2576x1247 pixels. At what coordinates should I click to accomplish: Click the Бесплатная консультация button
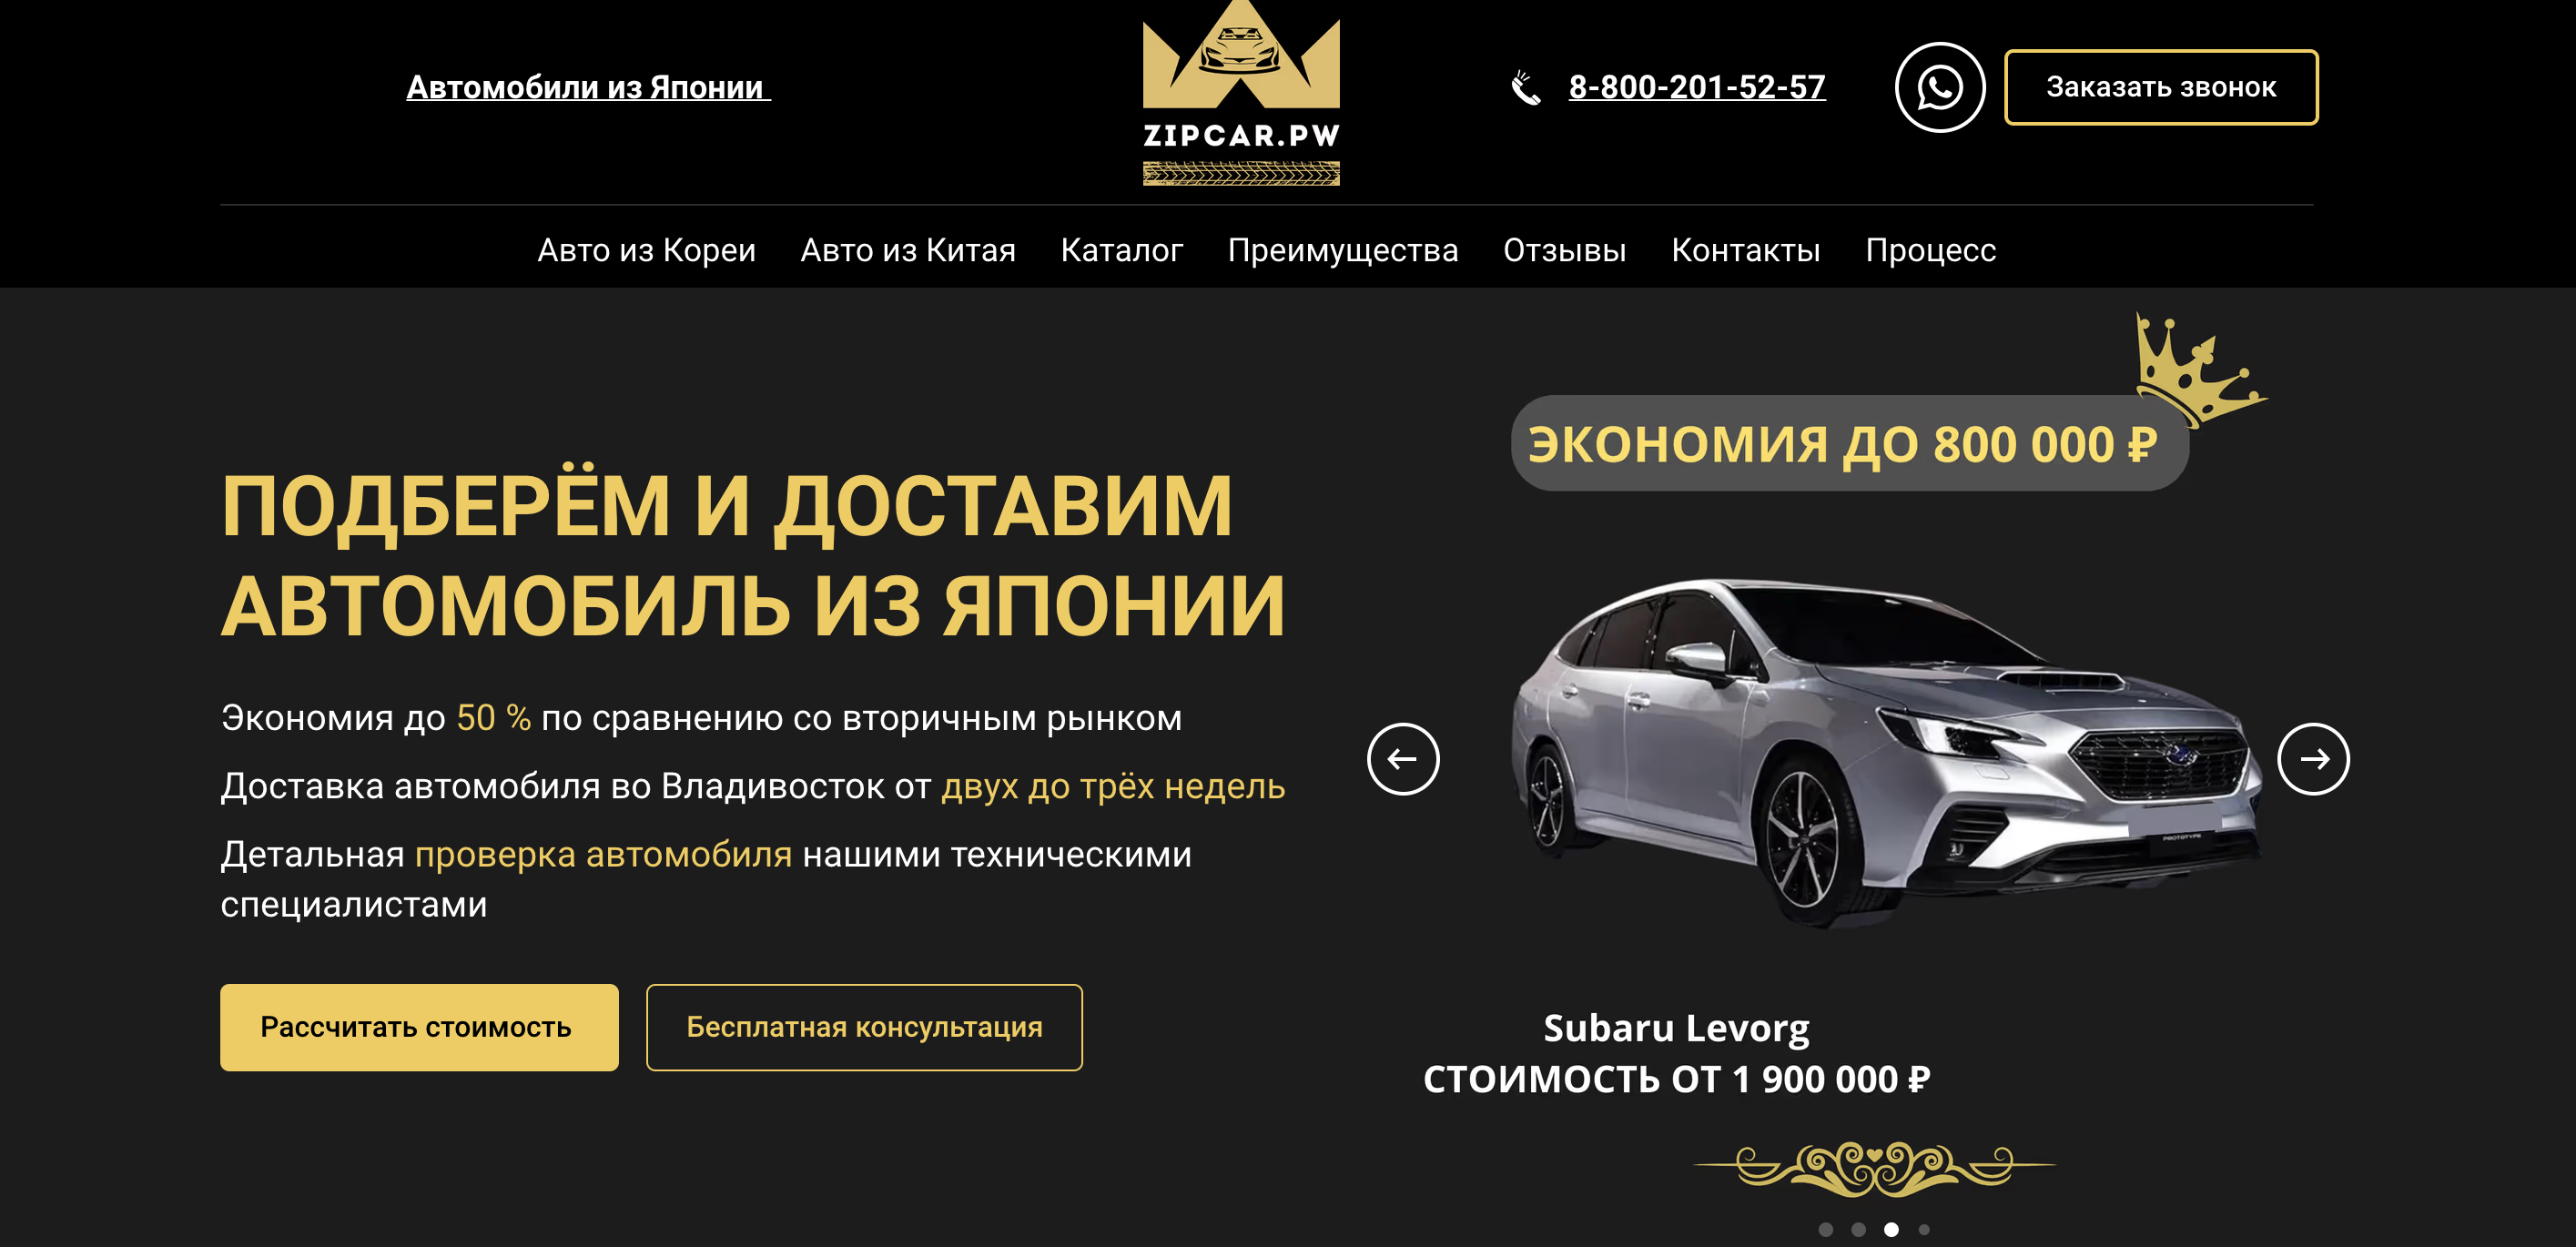(x=864, y=1027)
